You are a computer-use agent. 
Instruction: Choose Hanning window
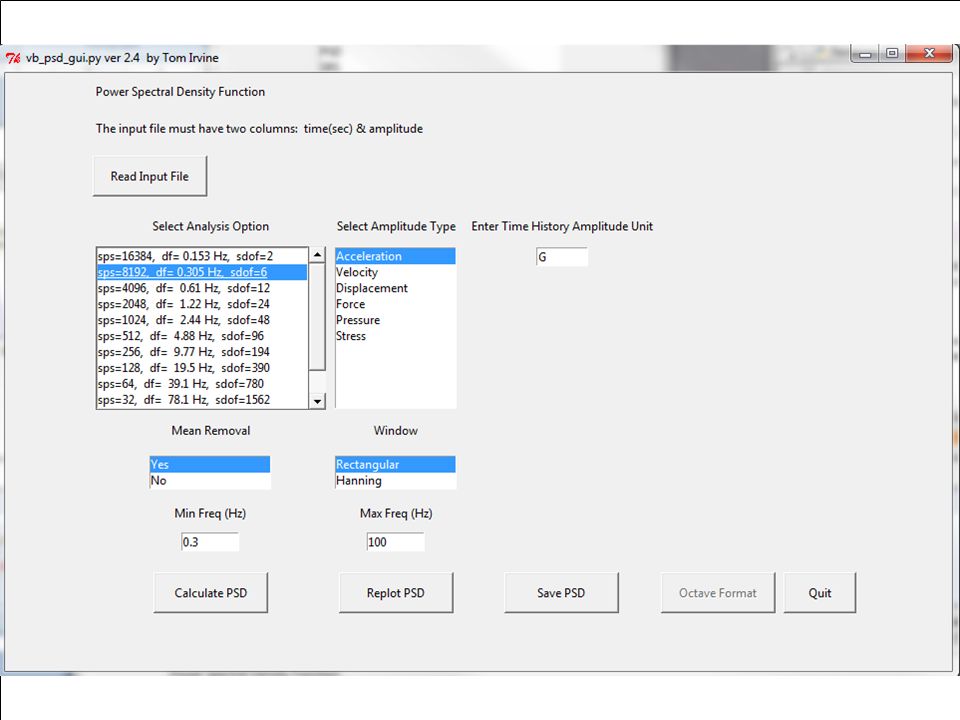click(x=396, y=480)
